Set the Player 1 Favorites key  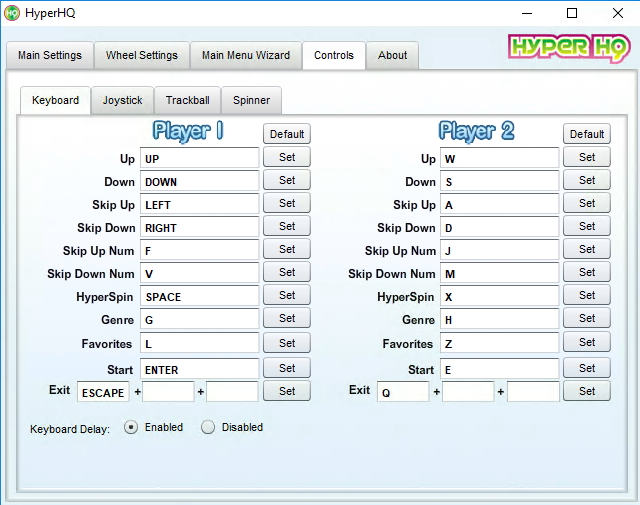pos(287,343)
